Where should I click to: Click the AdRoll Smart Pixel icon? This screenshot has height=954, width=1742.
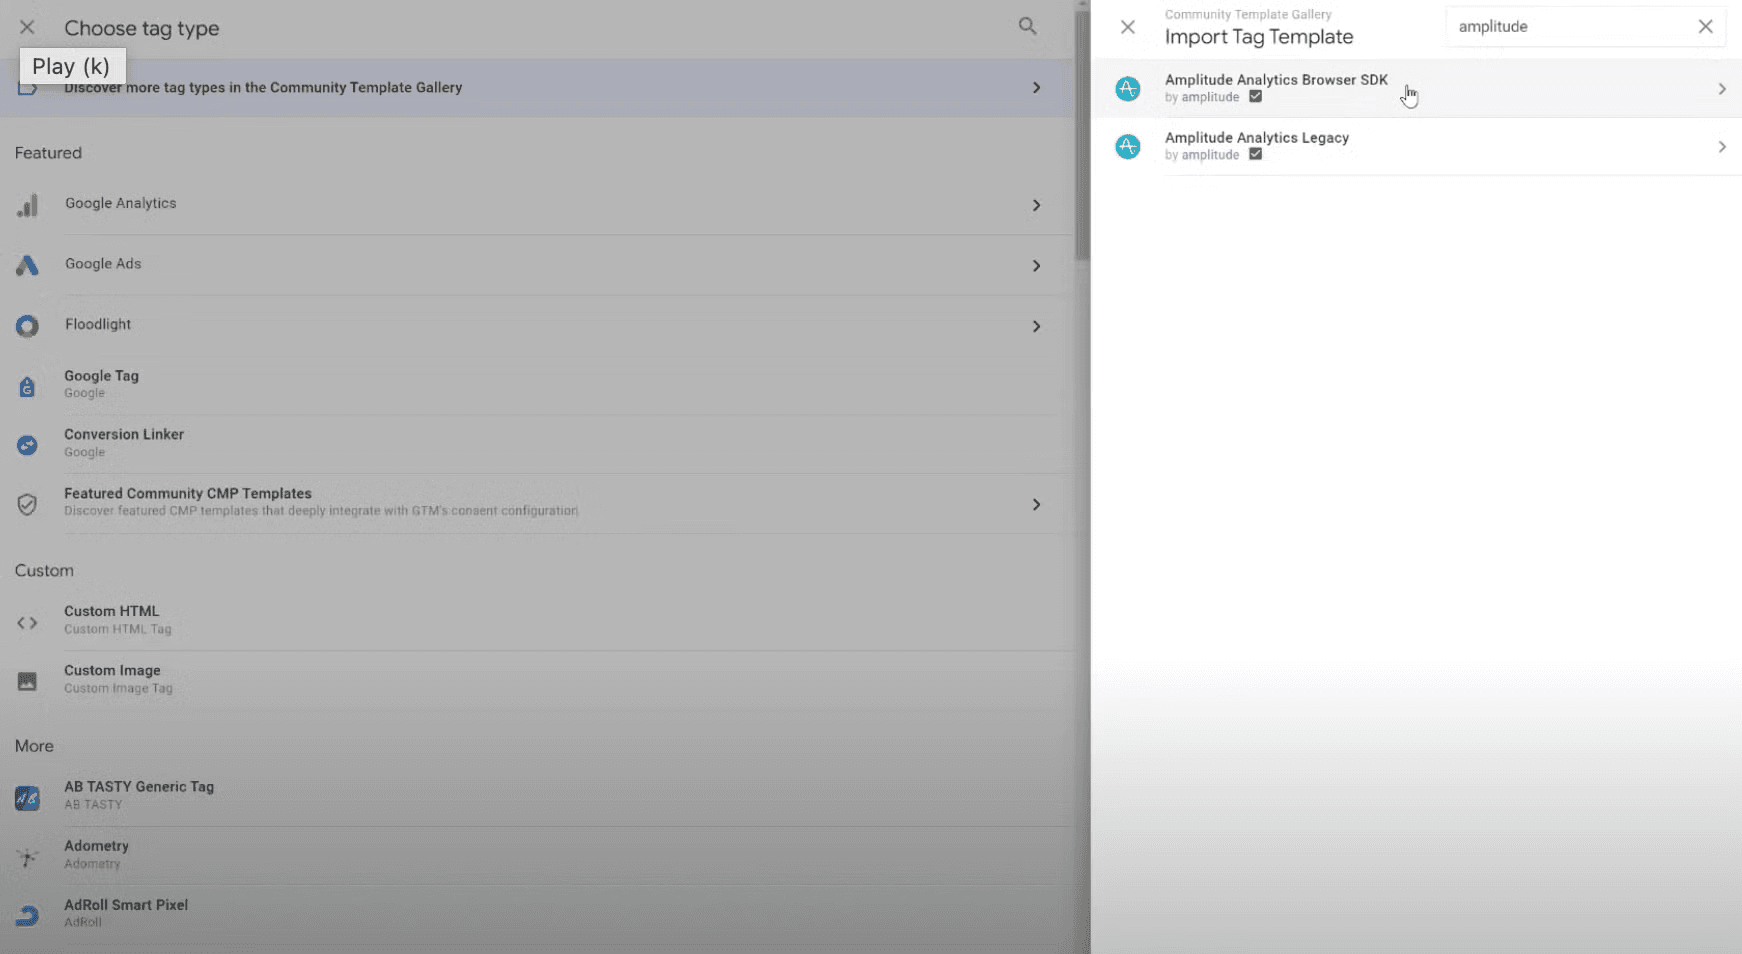[x=27, y=916]
